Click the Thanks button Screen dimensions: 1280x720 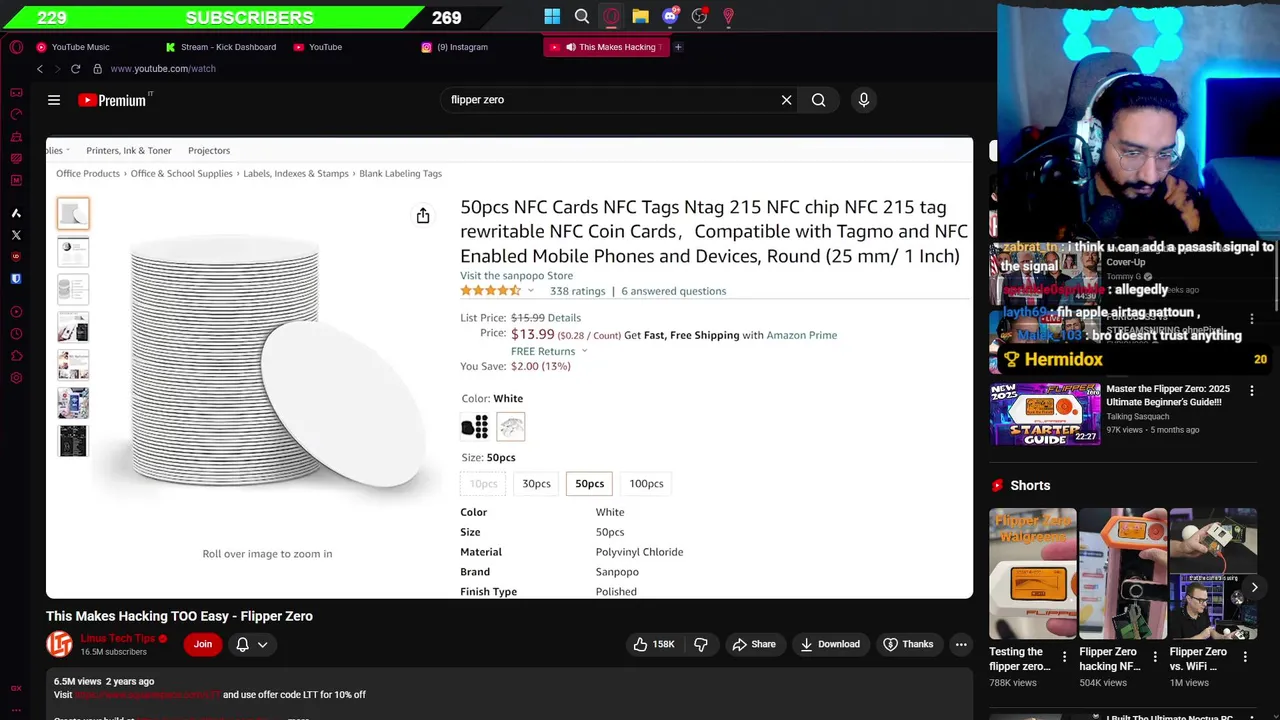tap(908, 644)
